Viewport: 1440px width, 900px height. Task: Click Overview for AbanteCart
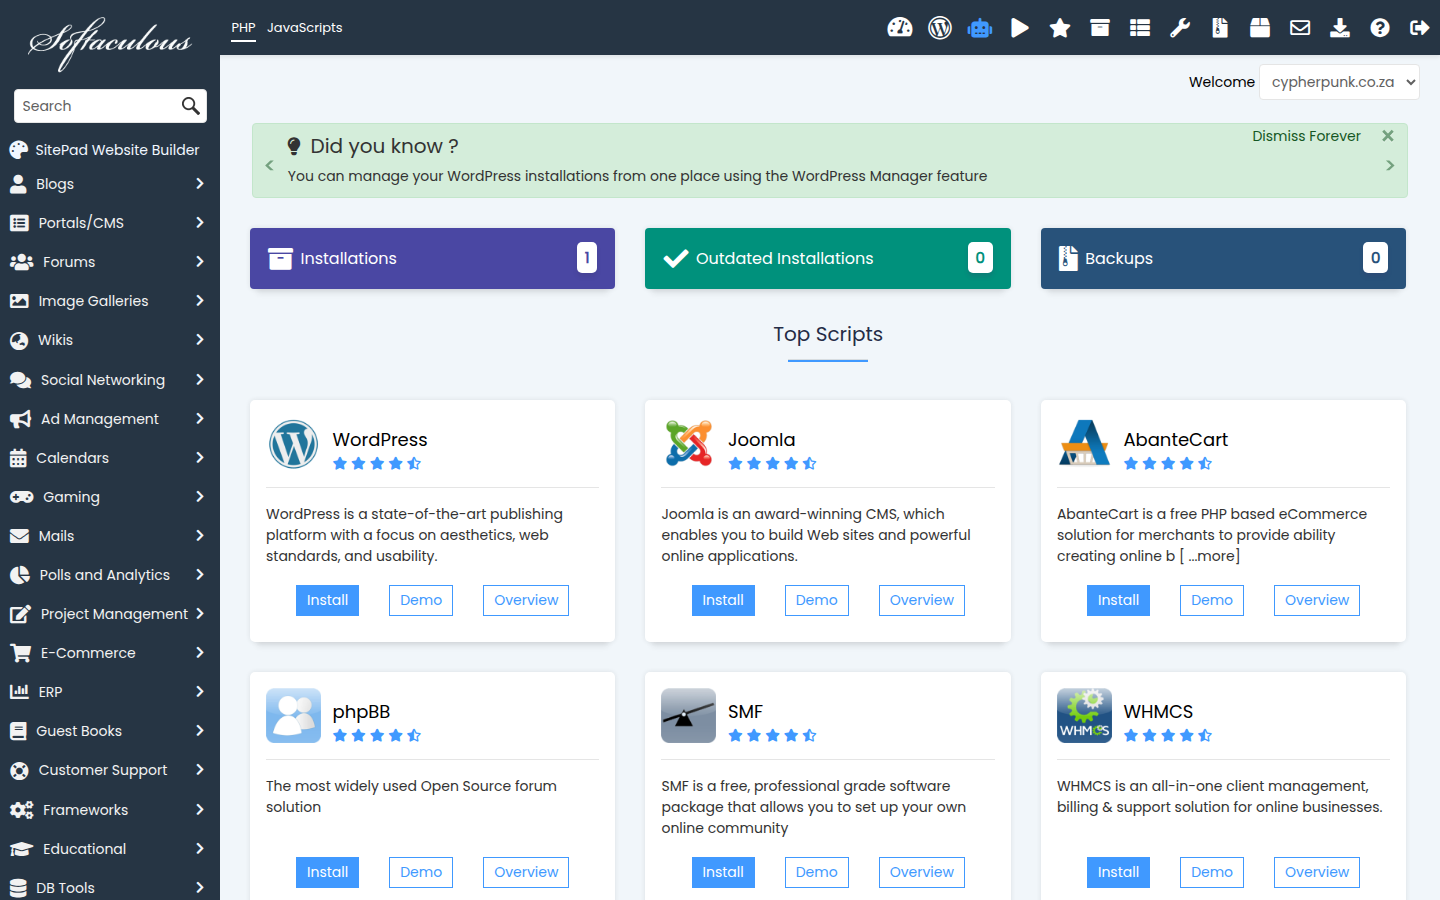1317,600
